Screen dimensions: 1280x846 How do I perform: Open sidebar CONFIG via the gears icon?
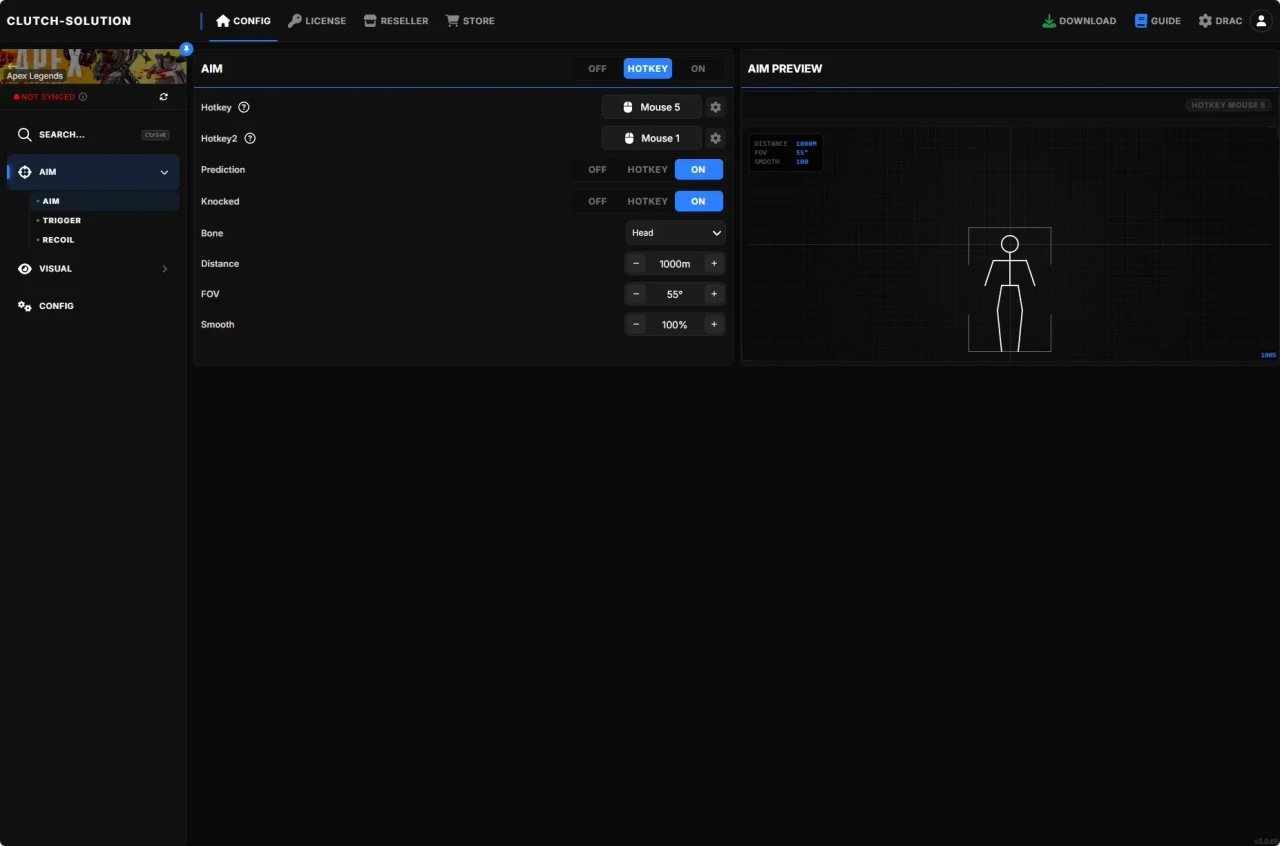23,306
